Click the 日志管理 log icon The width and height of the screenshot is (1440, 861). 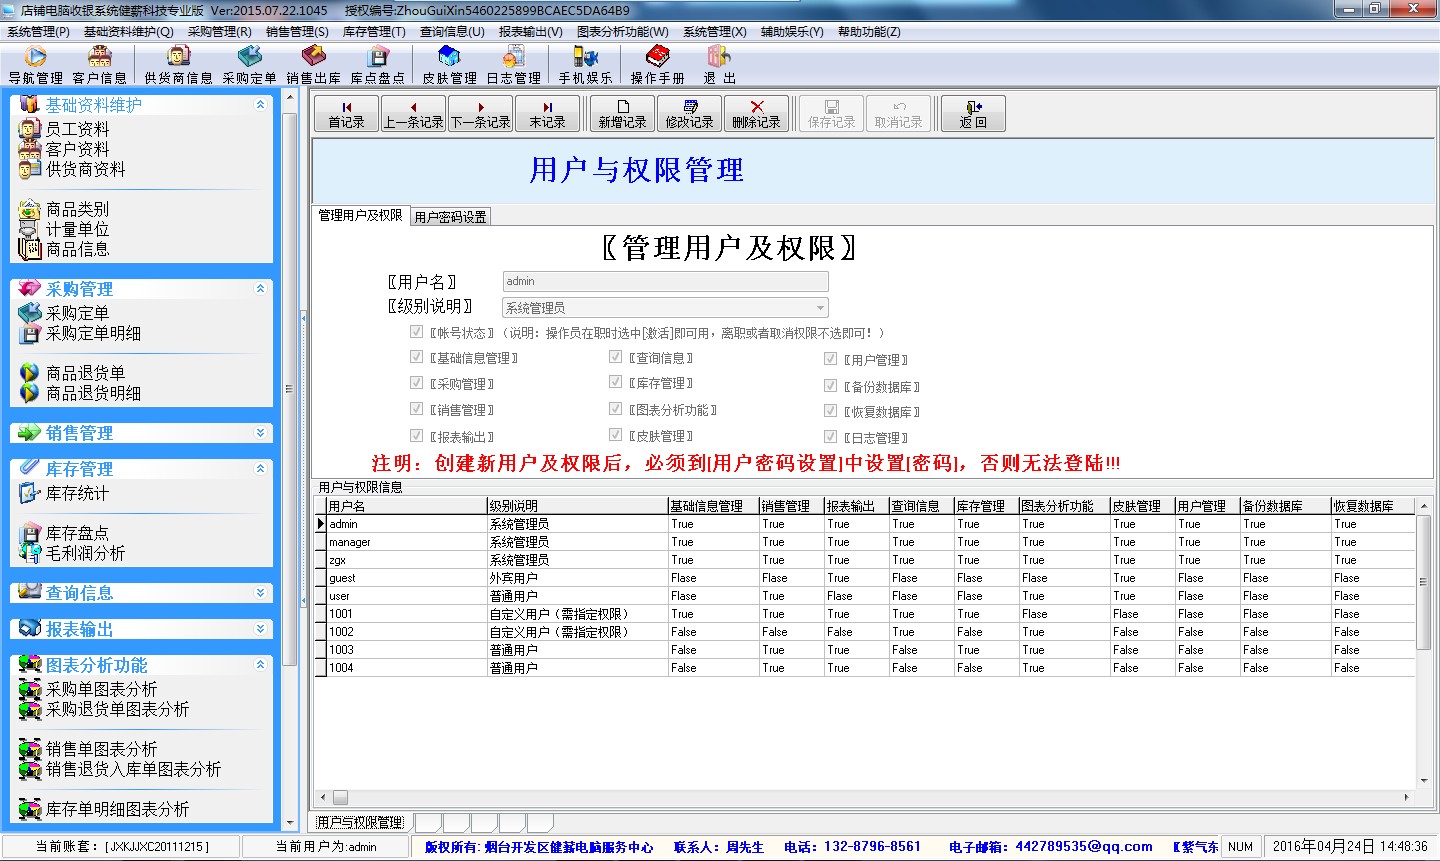coord(513,65)
